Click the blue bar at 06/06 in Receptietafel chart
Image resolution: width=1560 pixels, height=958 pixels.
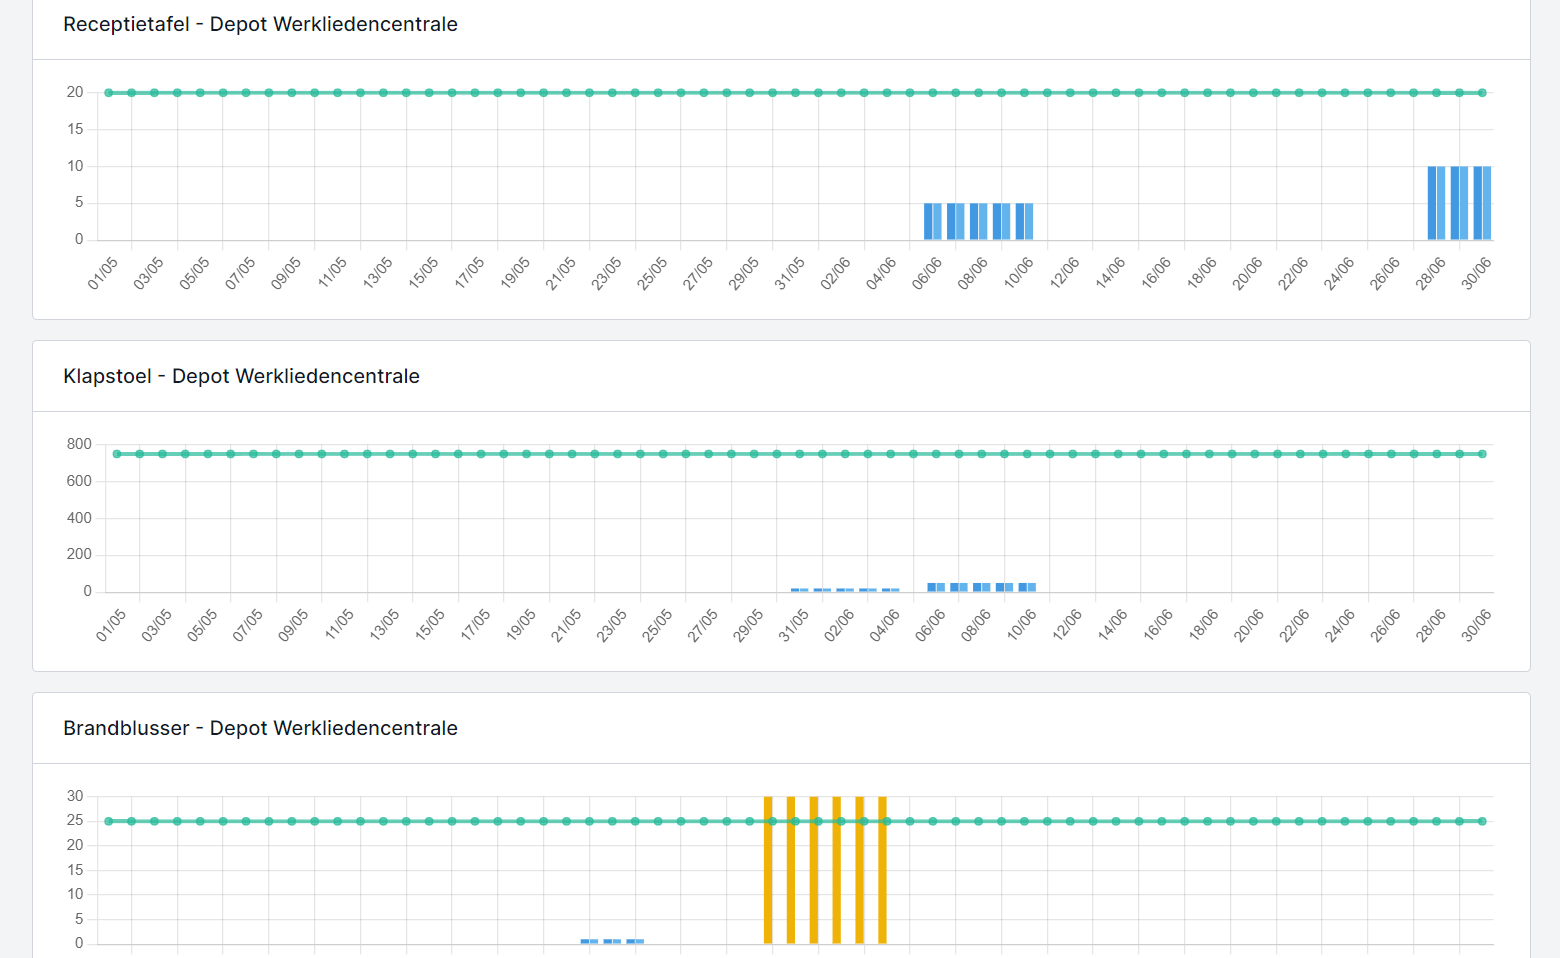tap(932, 221)
